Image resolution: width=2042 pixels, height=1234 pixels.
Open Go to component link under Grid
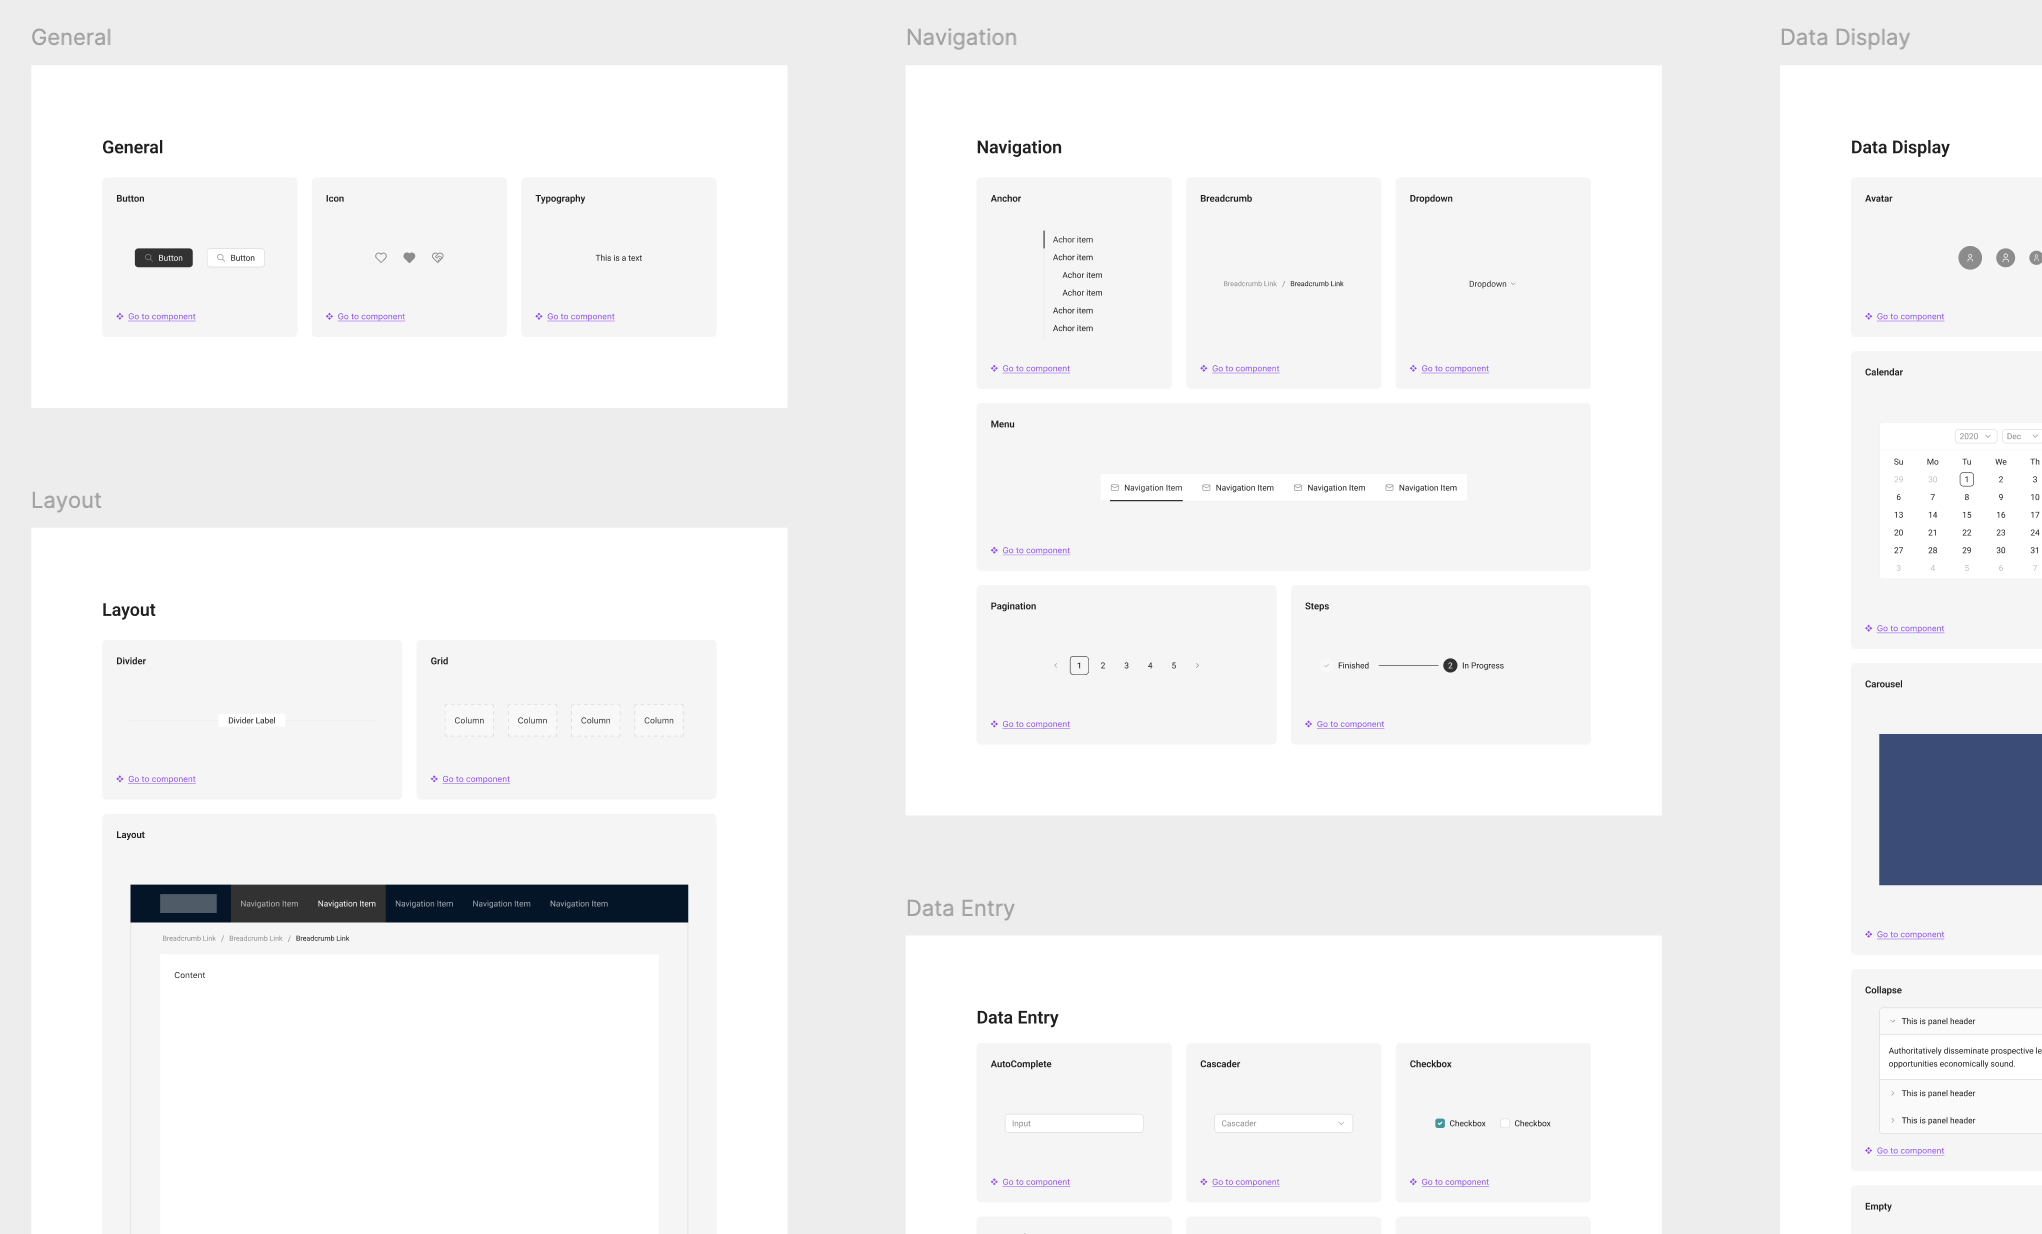tap(476, 779)
